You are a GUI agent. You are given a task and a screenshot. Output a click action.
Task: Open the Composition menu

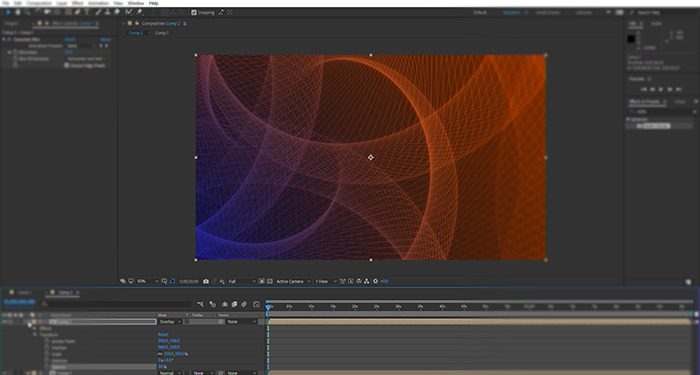click(x=39, y=3)
